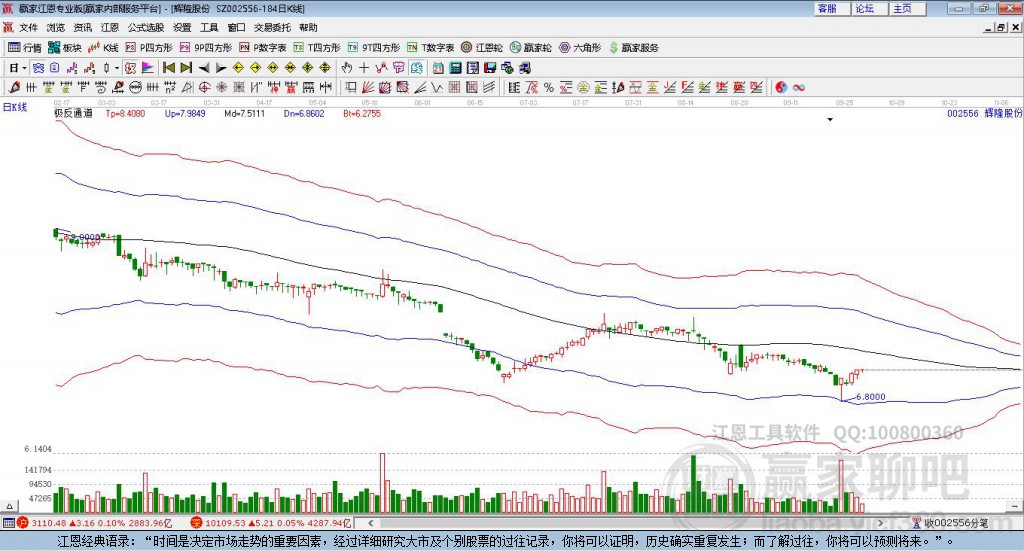Select the hand pan tool

(x=347, y=68)
